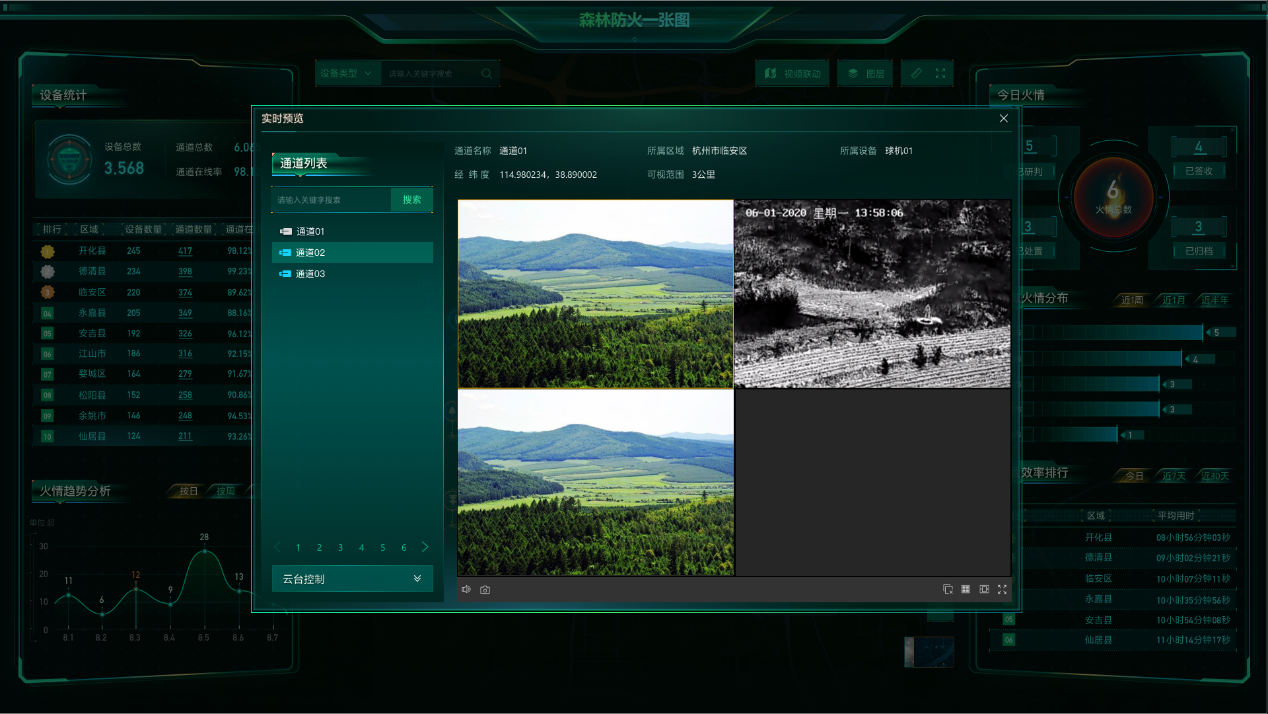Mute audio with the speaker icon
This screenshot has height=714, width=1268.
coord(466,590)
